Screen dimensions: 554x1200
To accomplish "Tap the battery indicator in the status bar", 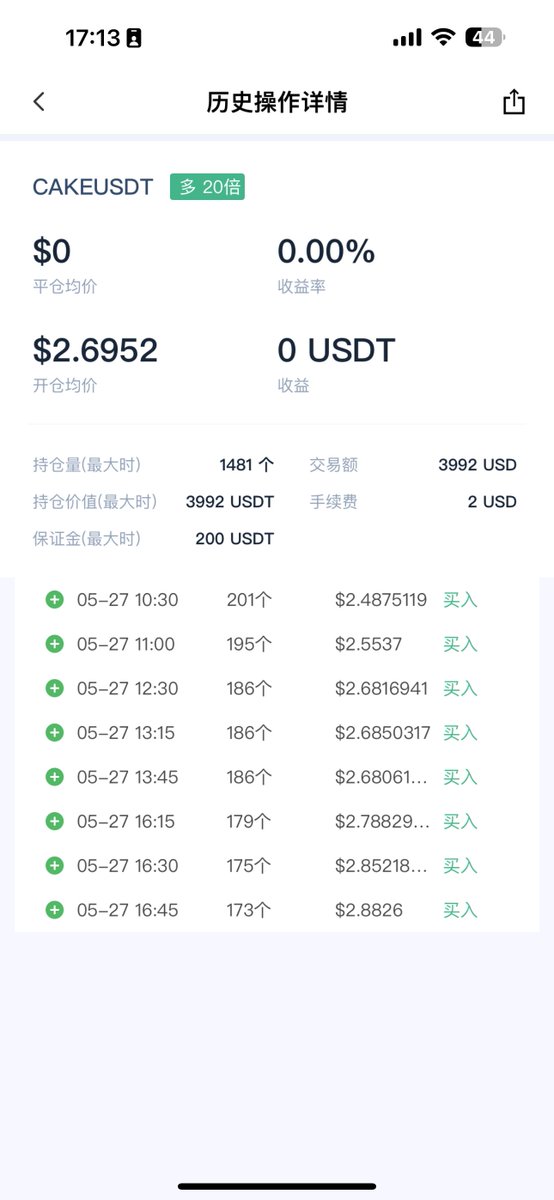I will (484, 38).
